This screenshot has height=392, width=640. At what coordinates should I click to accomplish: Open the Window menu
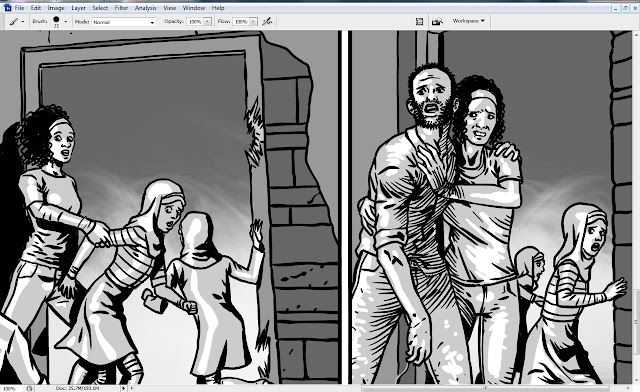tap(194, 8)
